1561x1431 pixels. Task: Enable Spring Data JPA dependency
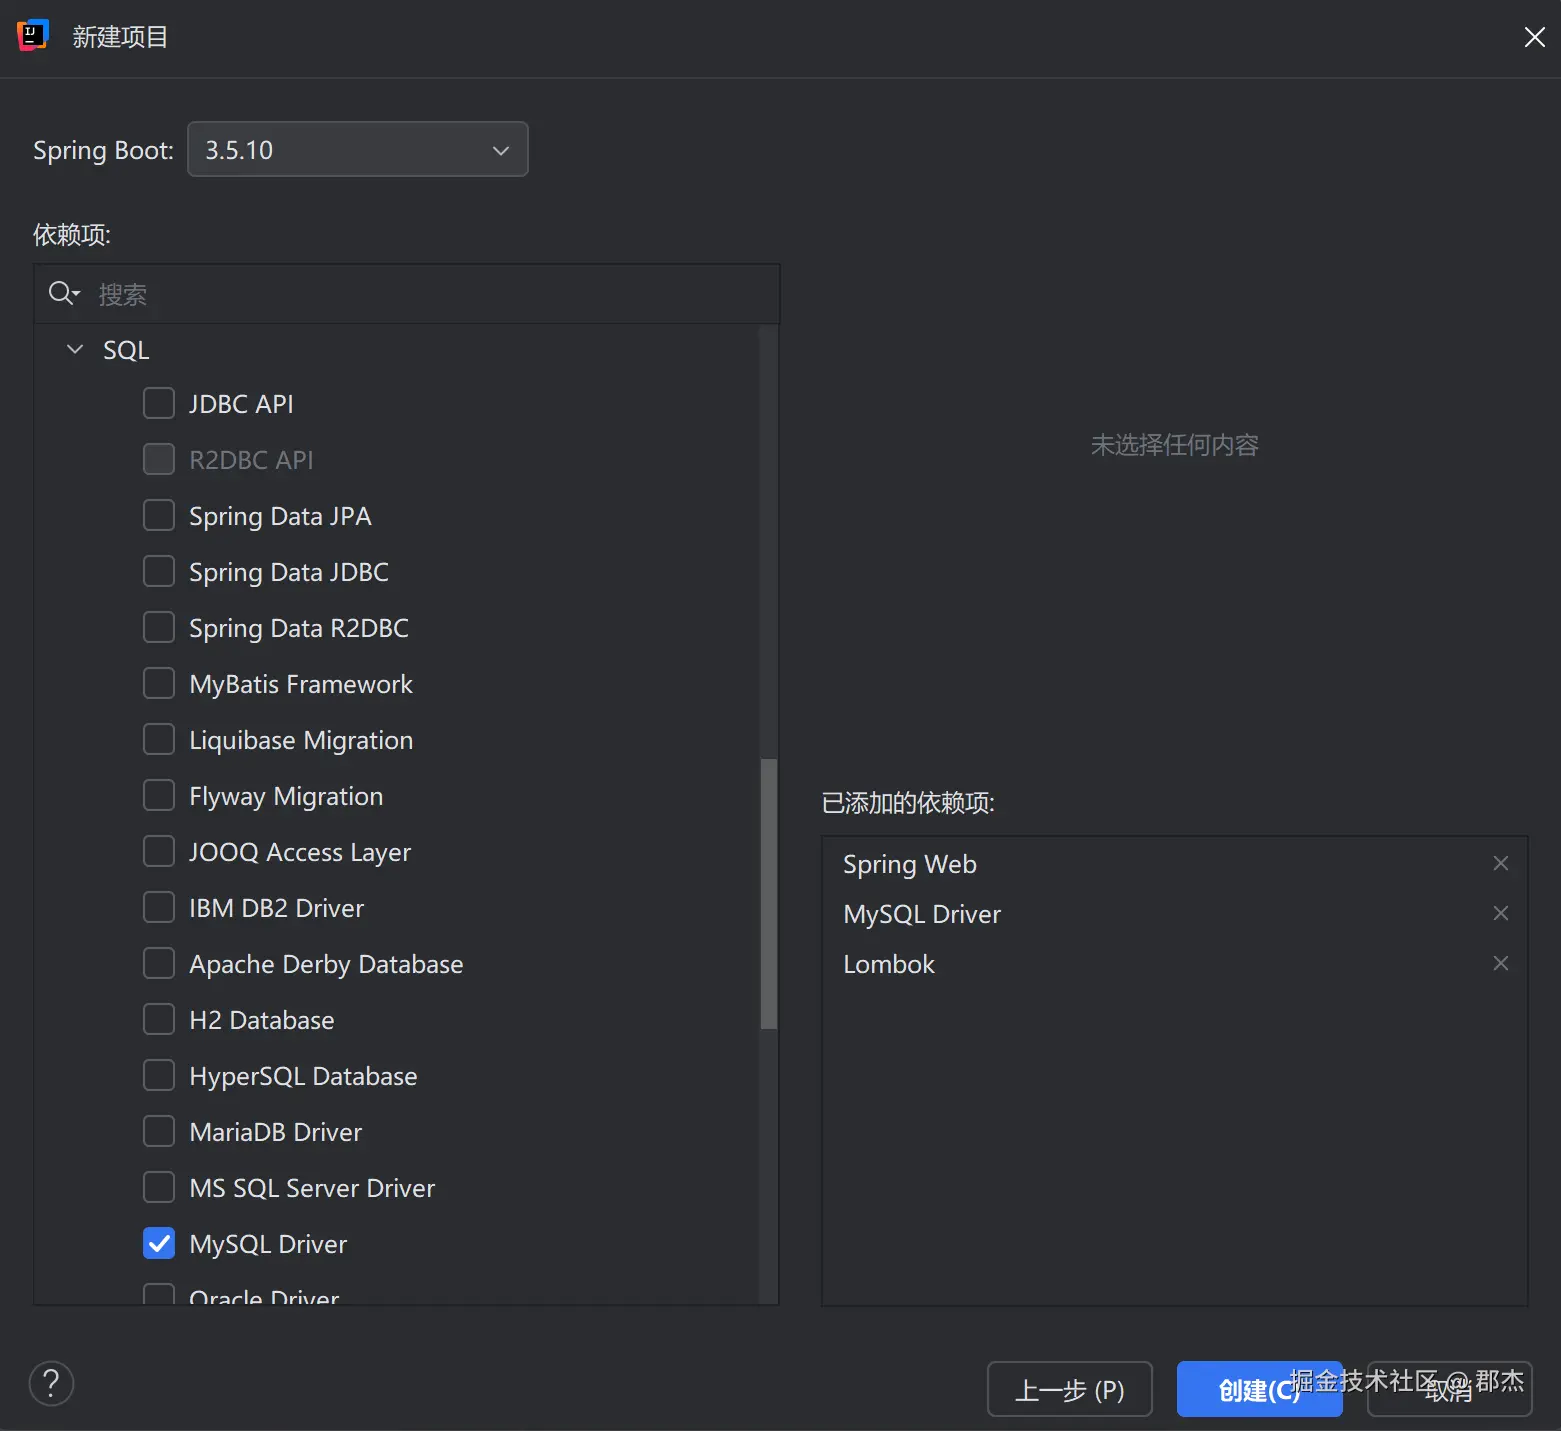[x=159, y=515]
